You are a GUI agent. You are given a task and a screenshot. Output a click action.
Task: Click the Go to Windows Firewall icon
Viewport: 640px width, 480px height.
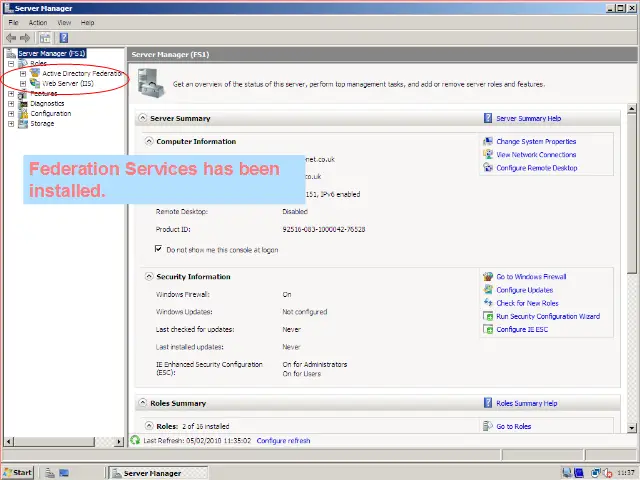tap(488, 276)
